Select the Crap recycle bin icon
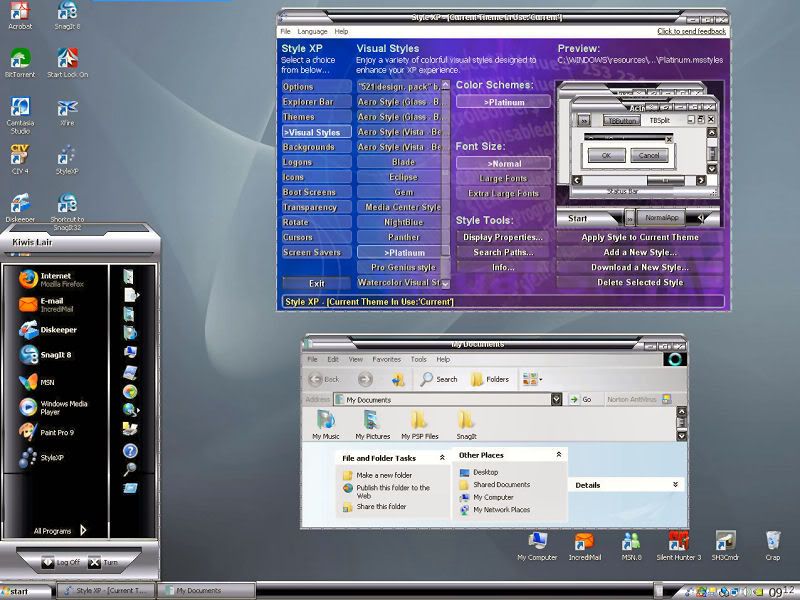Image resolution: width=800 pixels, height=600 pixels. pos(772,546)
